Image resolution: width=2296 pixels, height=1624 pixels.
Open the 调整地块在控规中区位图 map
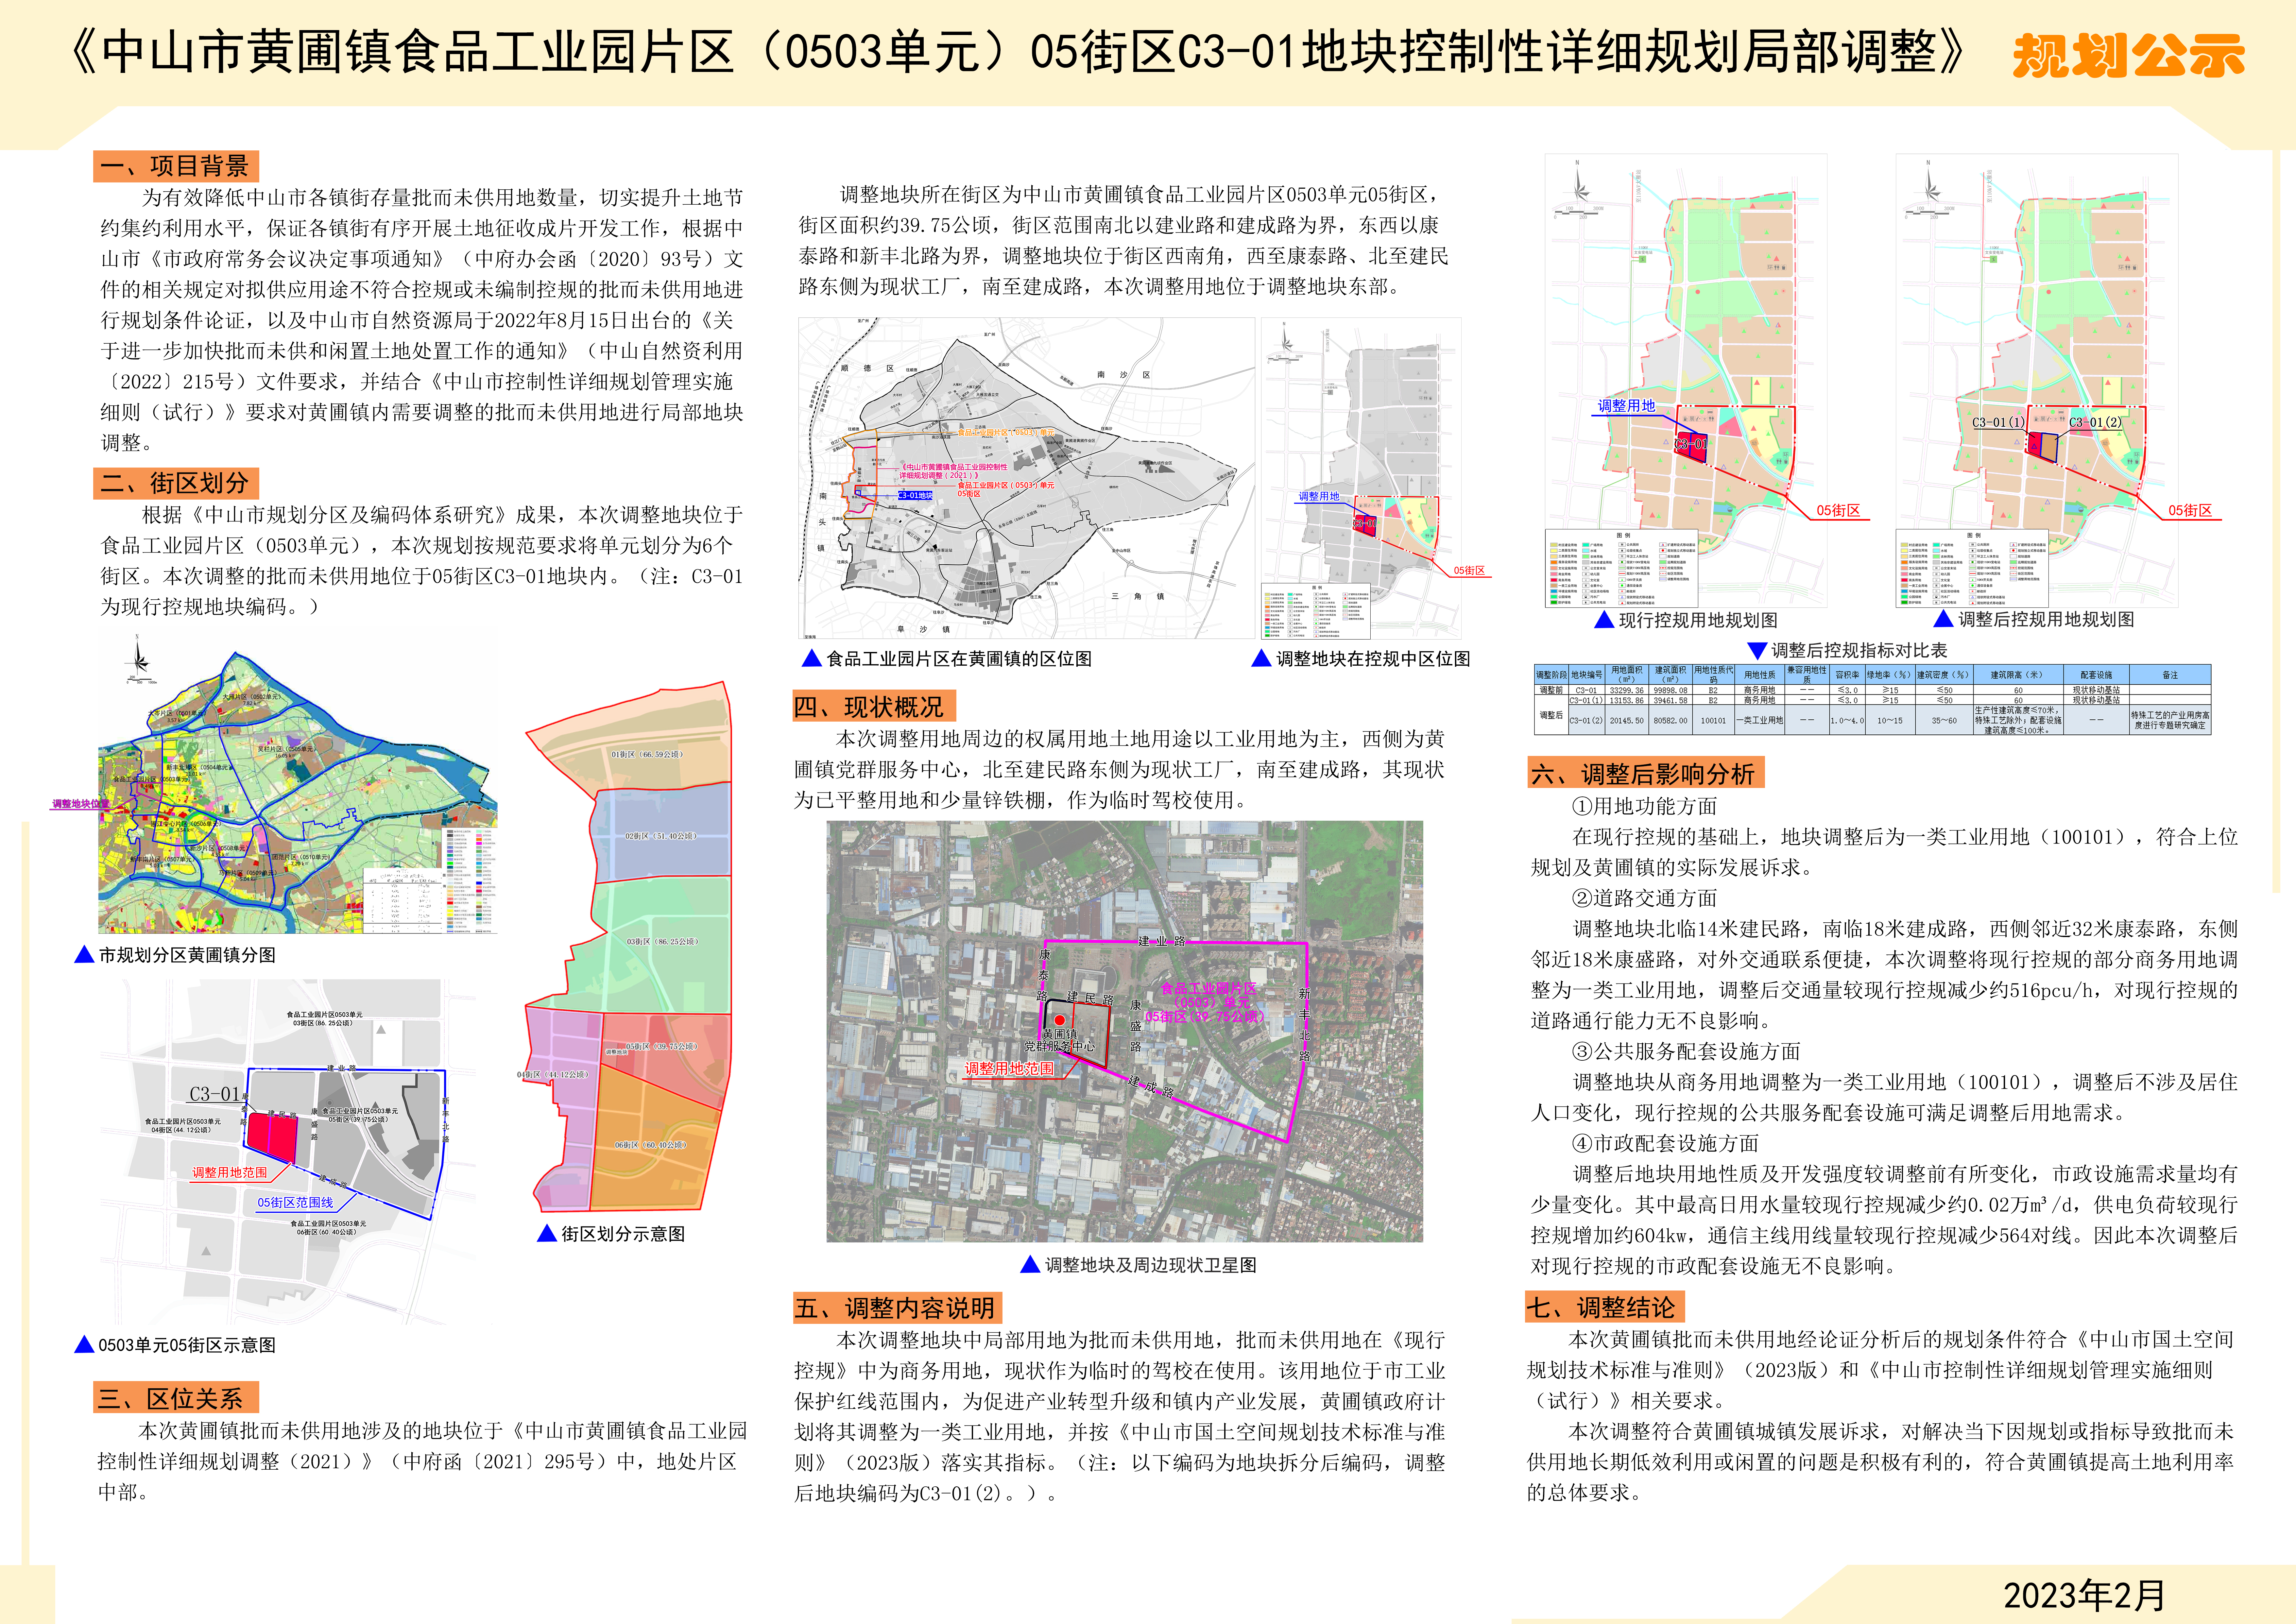click(1361, 478)
